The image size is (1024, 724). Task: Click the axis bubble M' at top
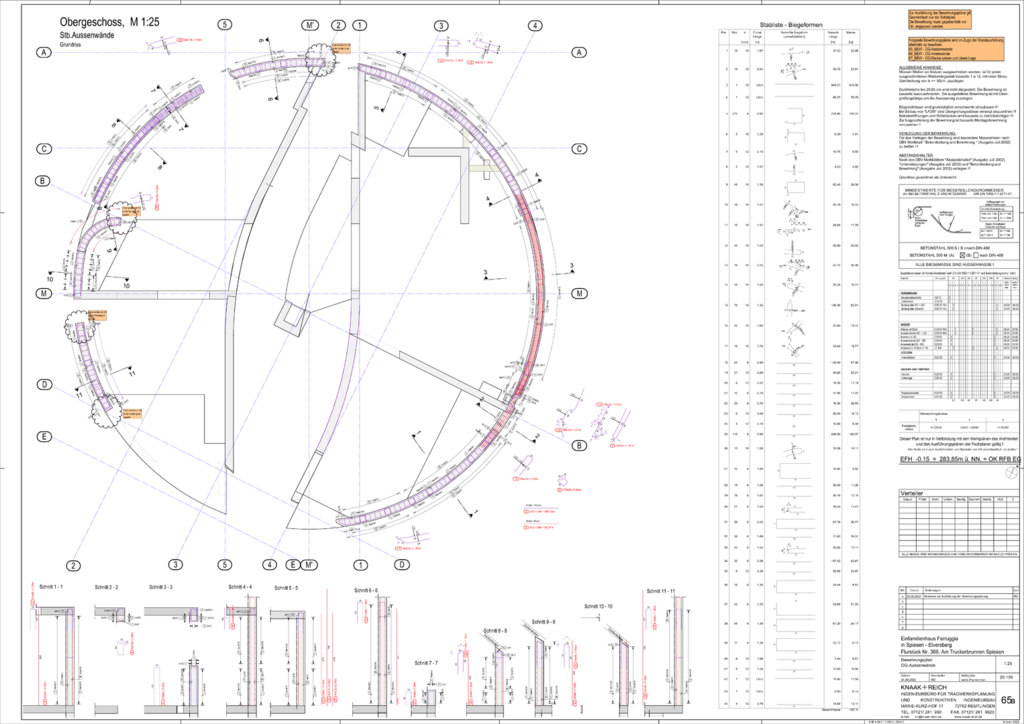coord(312,25)
